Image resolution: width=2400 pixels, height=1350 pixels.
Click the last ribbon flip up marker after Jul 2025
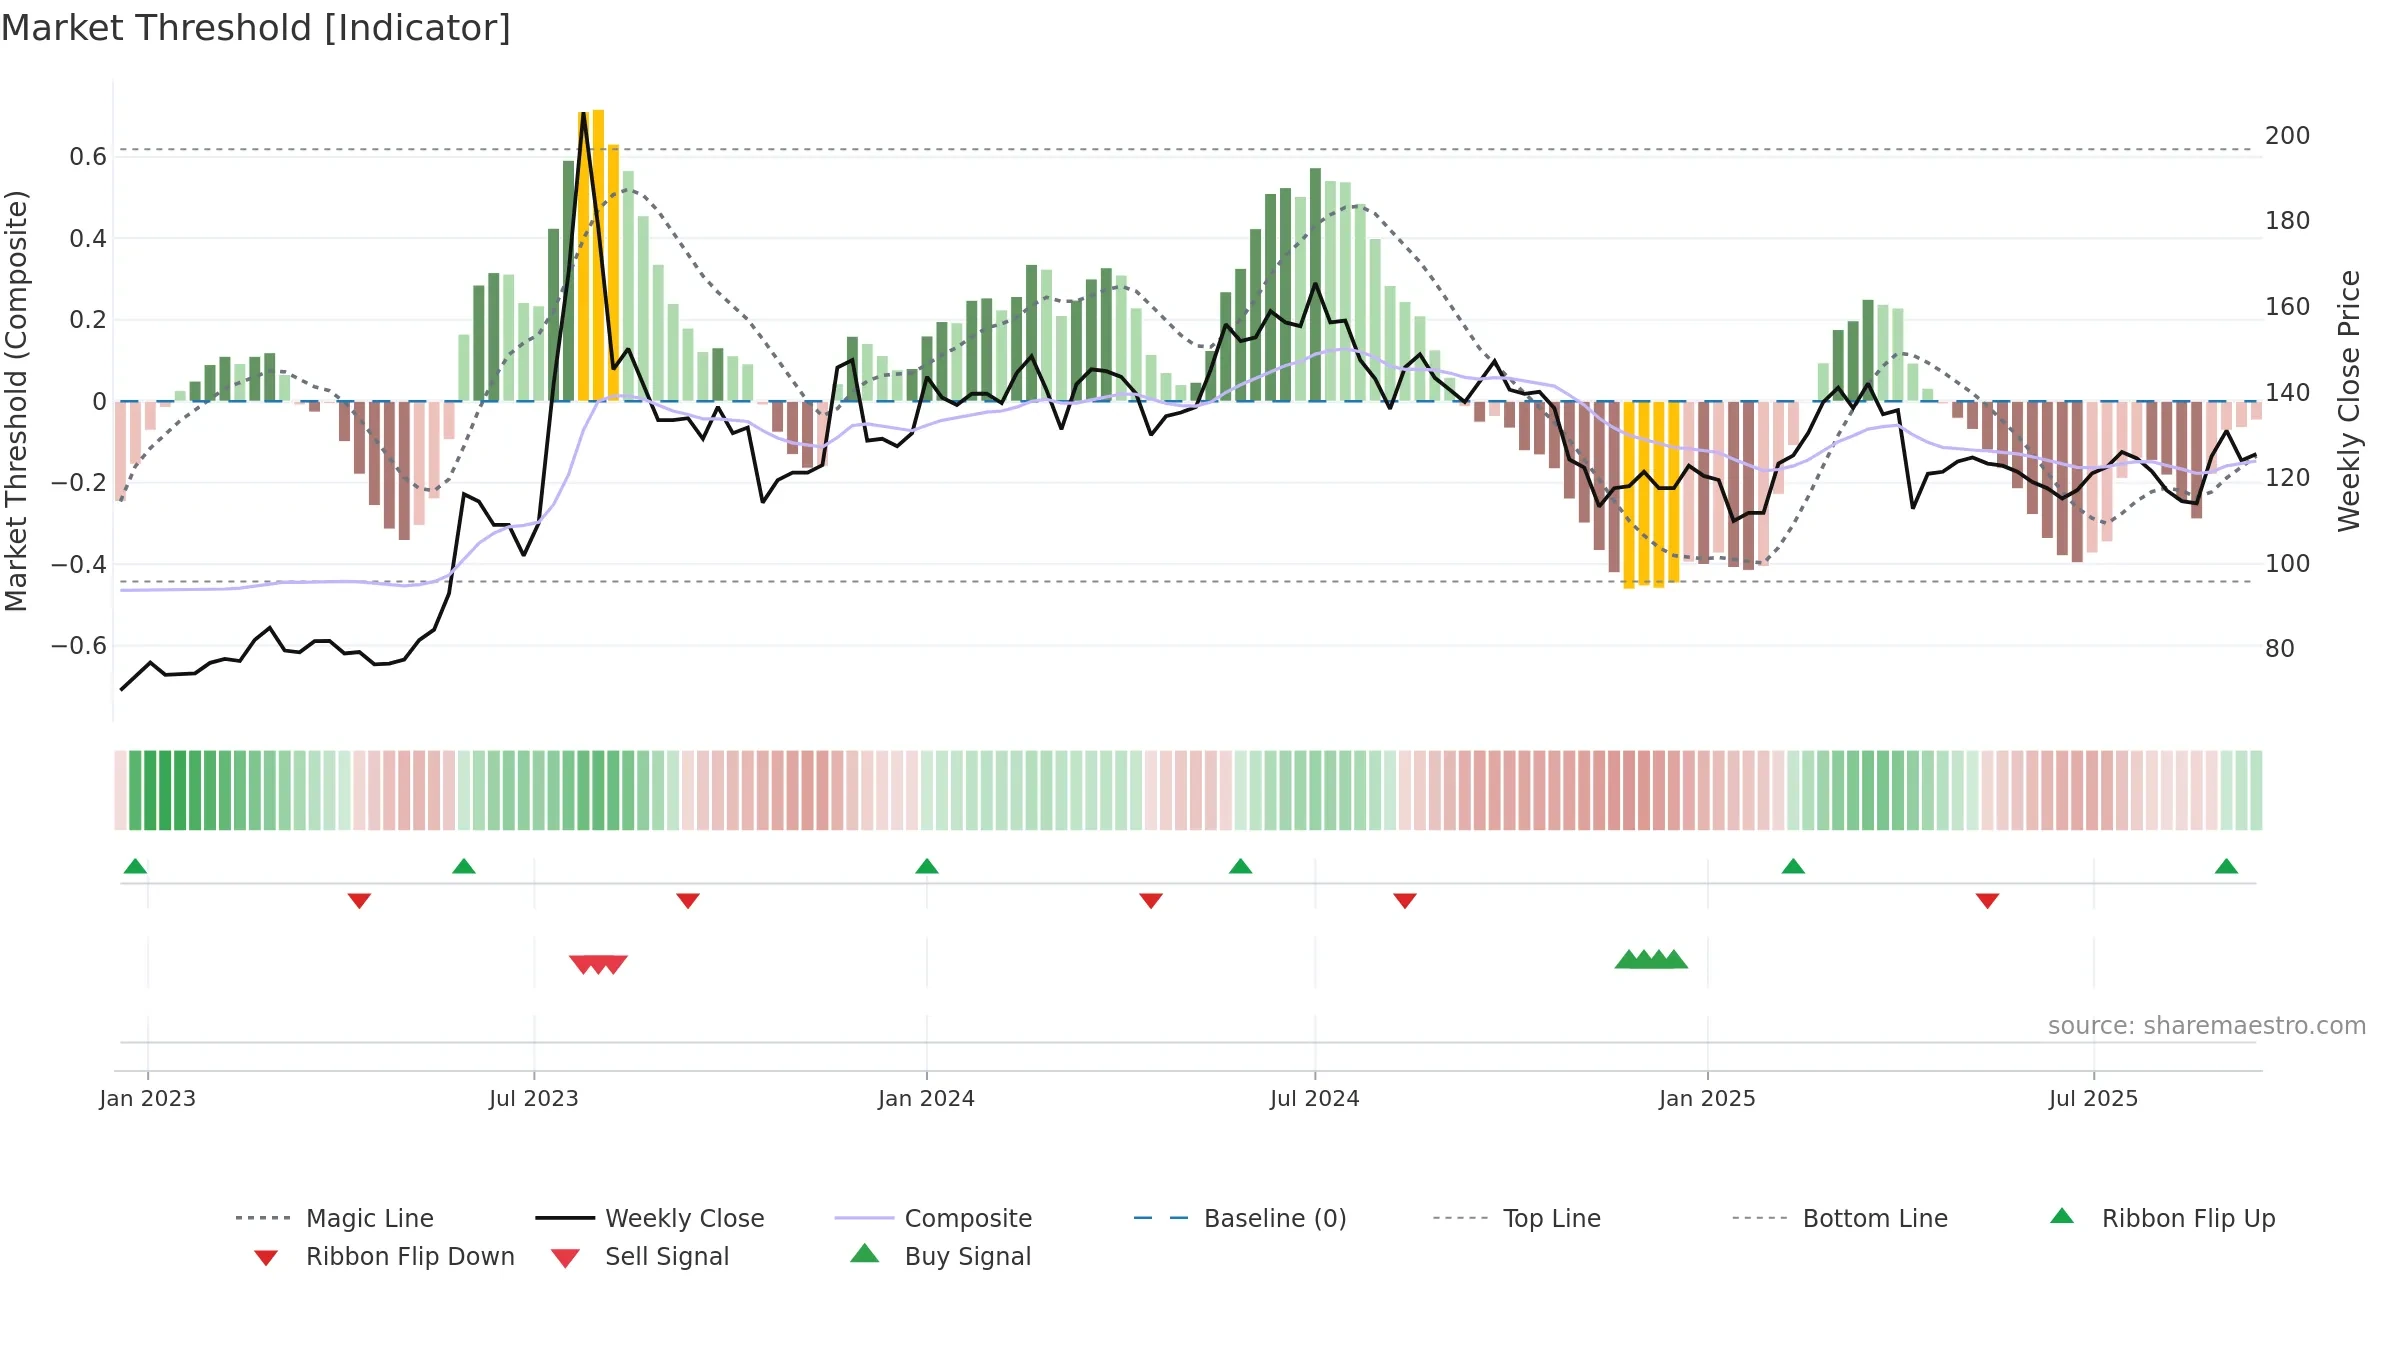pos(2226,866)
